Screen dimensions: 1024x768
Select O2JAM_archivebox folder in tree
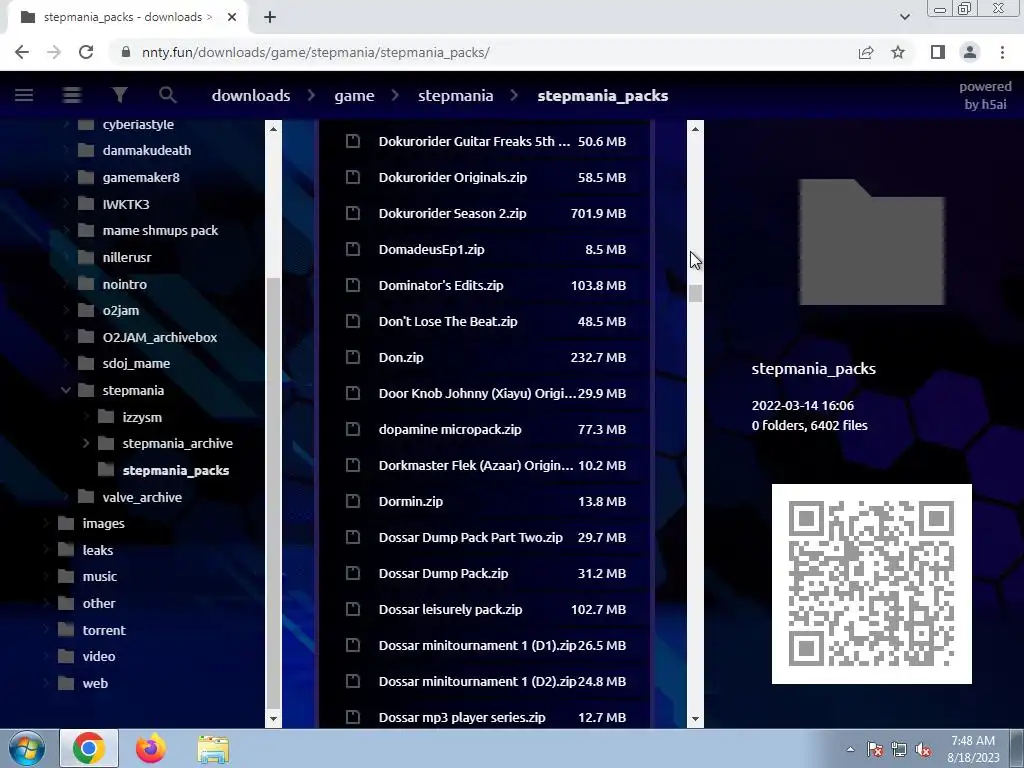tap(160, 338)
